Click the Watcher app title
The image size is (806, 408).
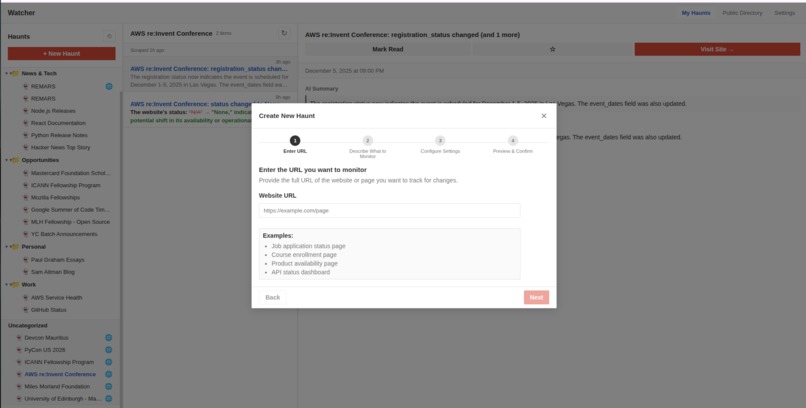pos(21,13)
